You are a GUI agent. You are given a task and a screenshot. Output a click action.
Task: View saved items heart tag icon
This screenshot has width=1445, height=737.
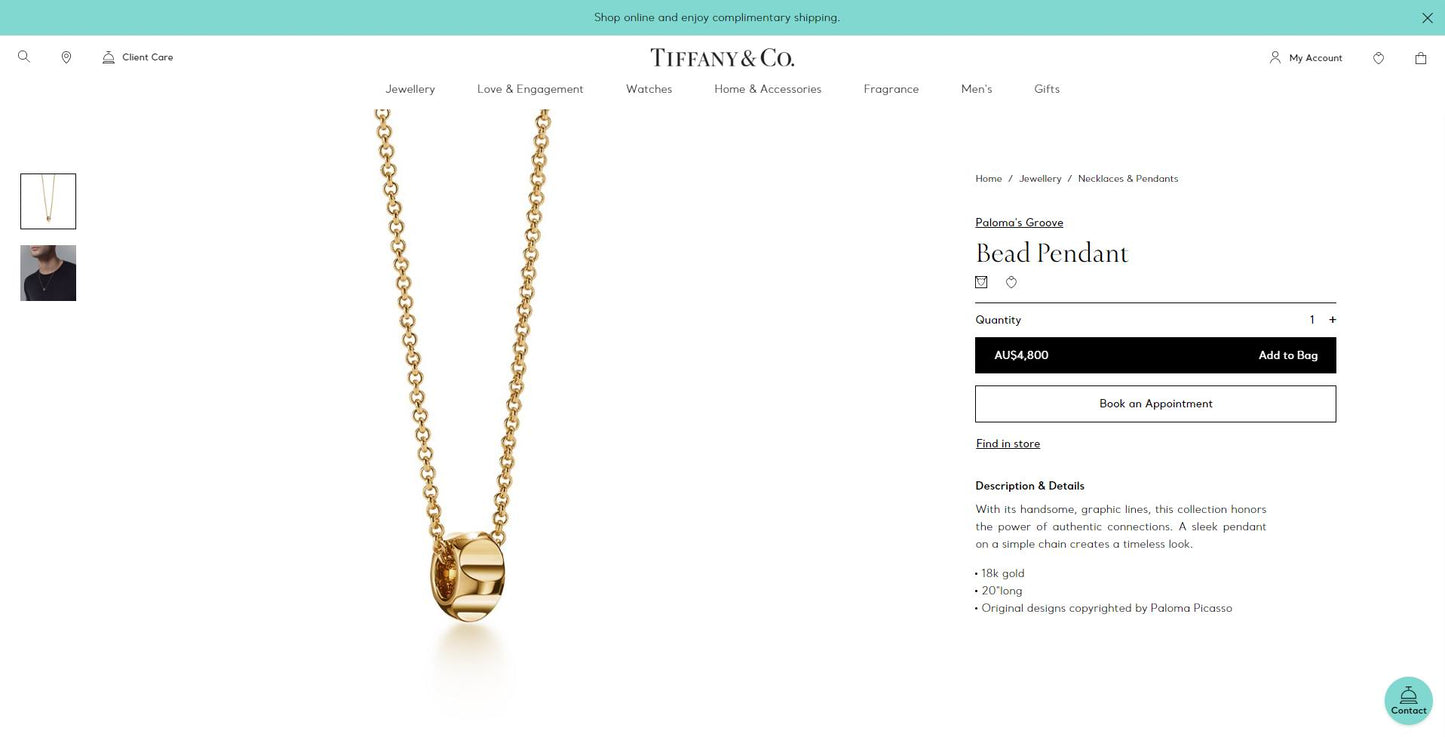point(1378,58)
